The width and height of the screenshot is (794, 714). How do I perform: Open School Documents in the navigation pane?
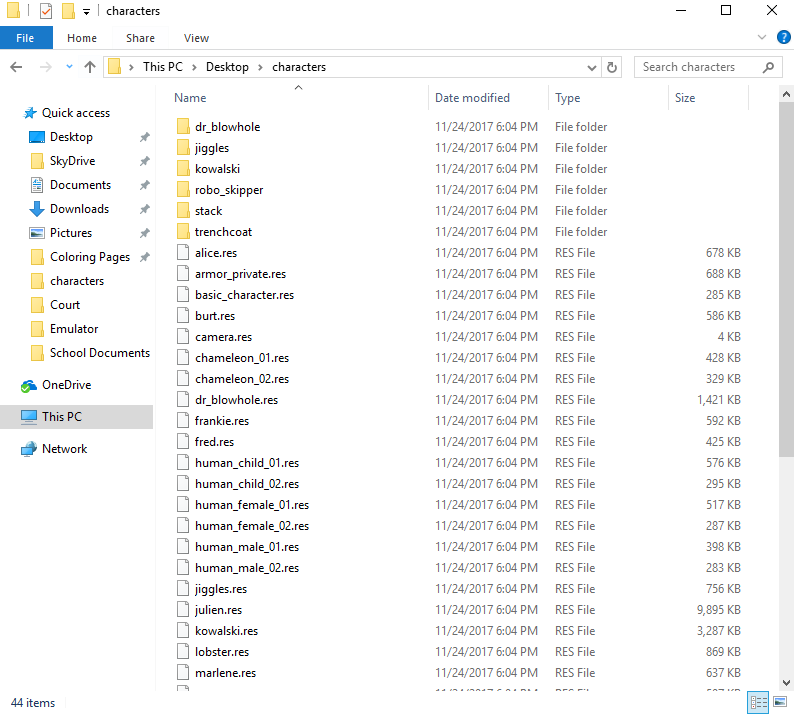pos(99,353)
